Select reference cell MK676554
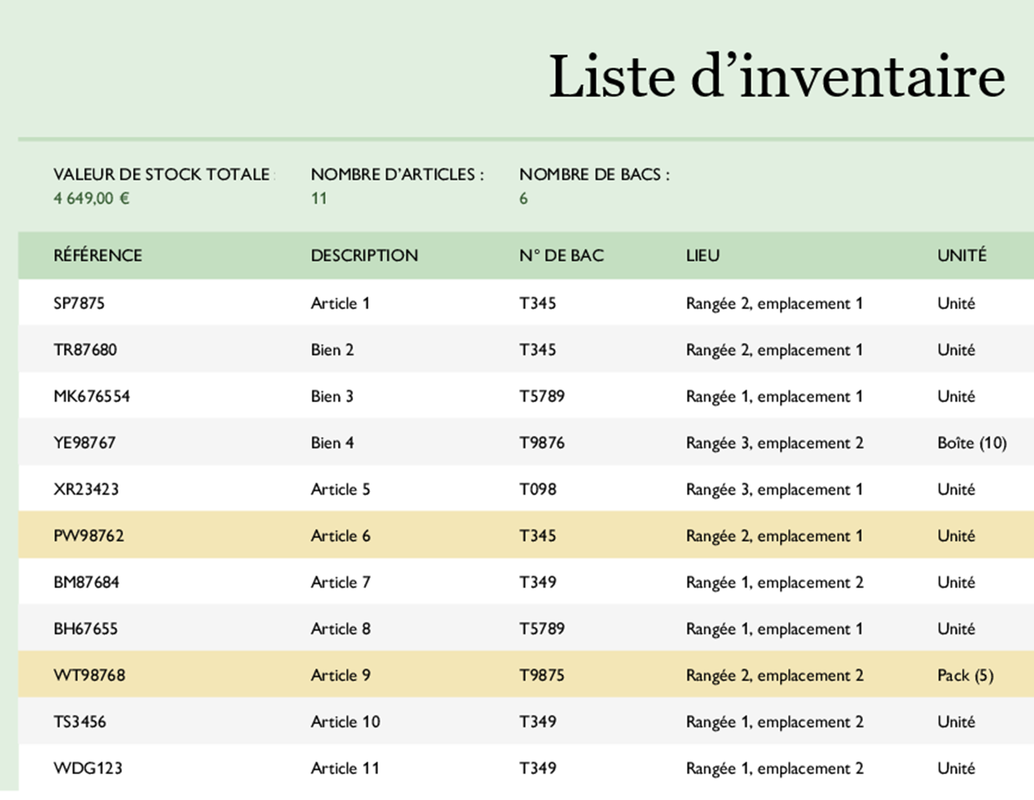 [x=92, y=396]
